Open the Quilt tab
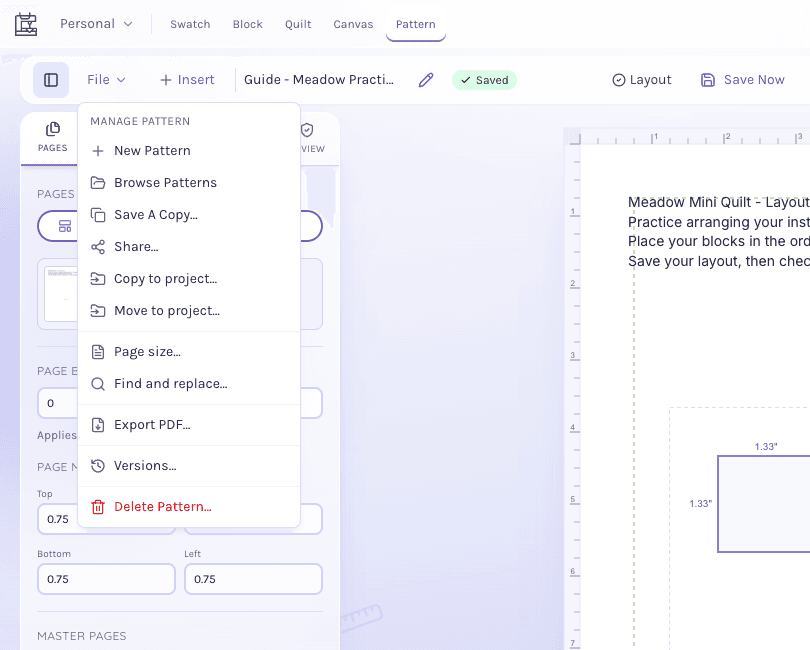This screenshot has width=810, height=650. coord(298,24)
